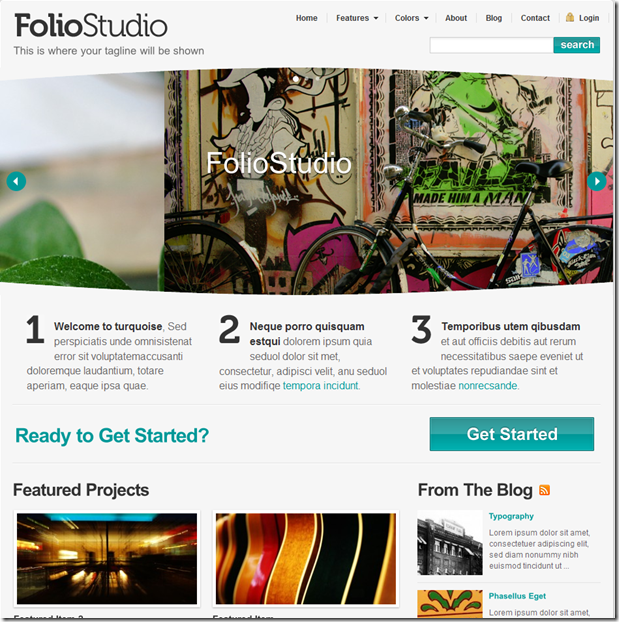This screenshot has height=622, width=619.
Task: Click the Login lock icon
Action: [x=570, y=17]
